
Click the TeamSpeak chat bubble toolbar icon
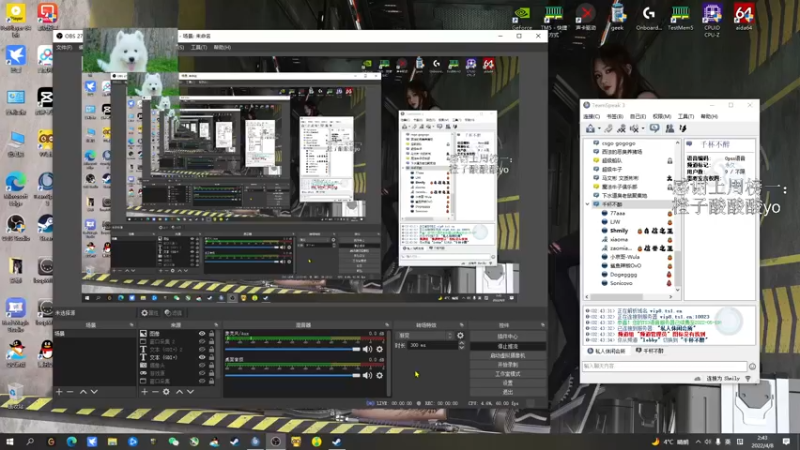coord(655,128)
